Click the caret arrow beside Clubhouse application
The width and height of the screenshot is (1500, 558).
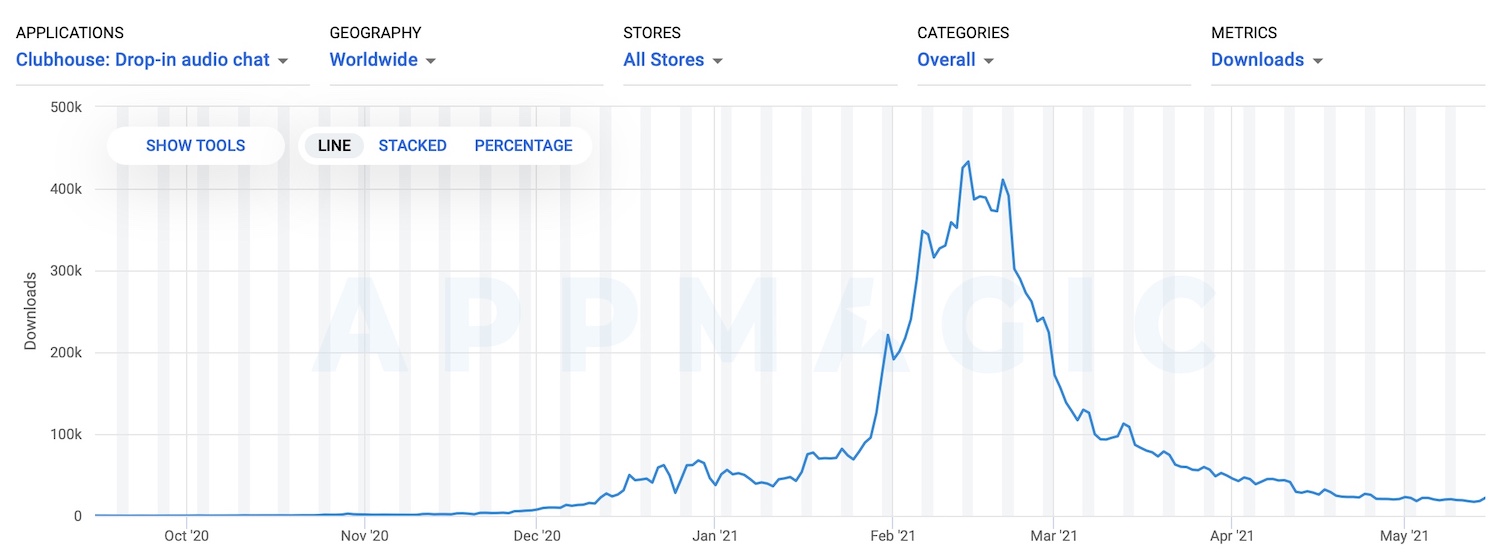pyautogui.click(x=283, y=61)
